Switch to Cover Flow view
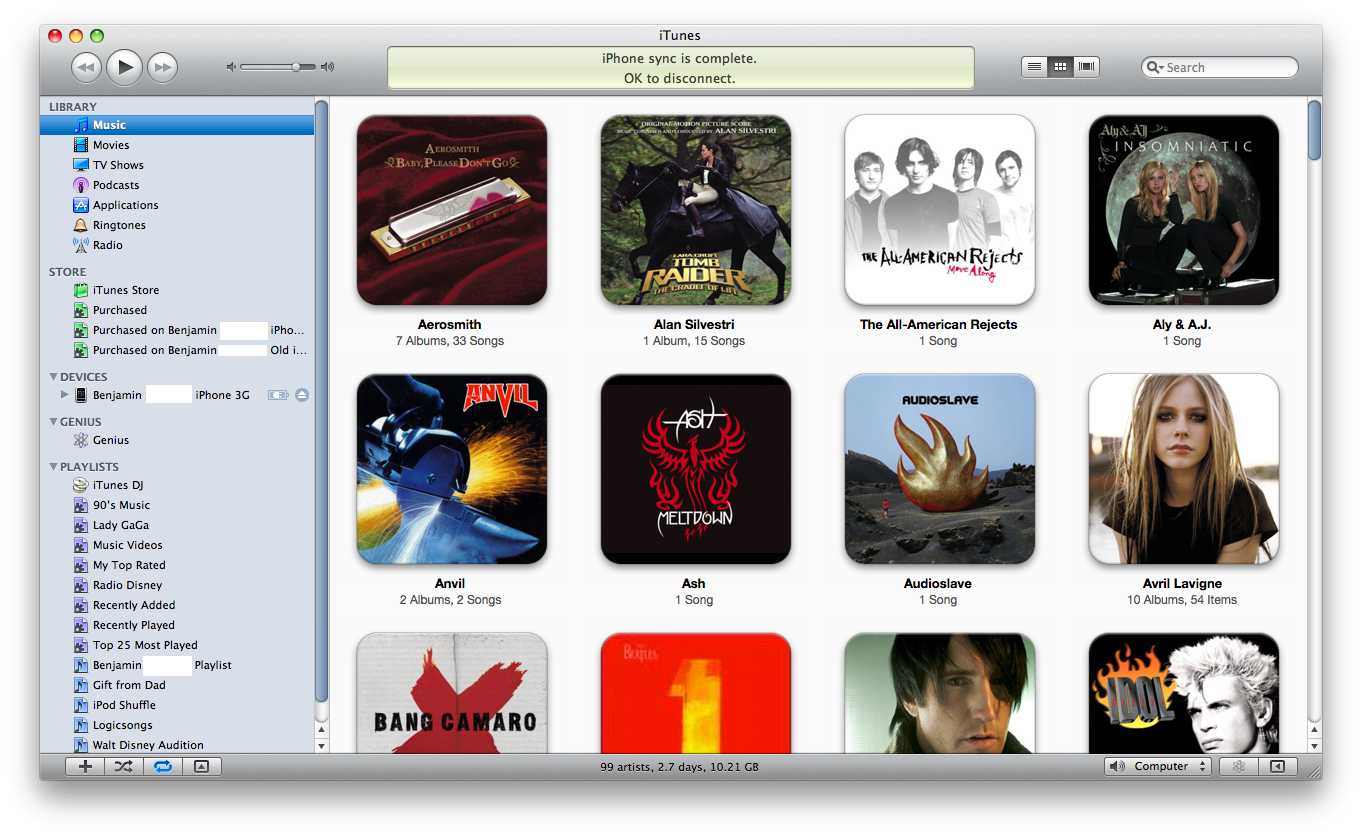This screenshot has height=835, width=1362. 1087,67
